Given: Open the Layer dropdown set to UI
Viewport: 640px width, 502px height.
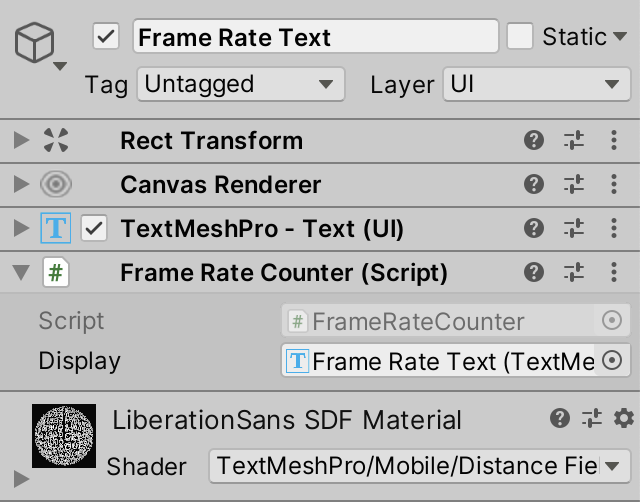Looking at the screenshot, I should [536, 84].
